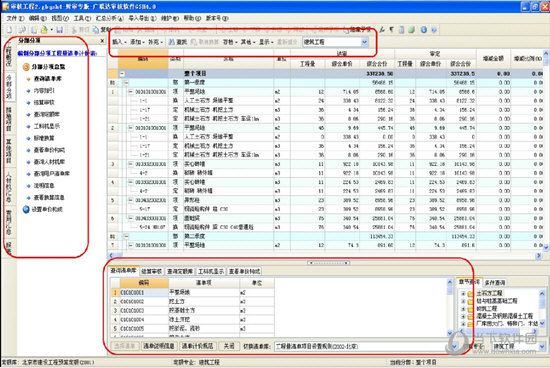The image size is (550, 368).
Task: Switch to the 人材机汇总 vertical tab
Action: pyautogui.click(x=9, y=186)
